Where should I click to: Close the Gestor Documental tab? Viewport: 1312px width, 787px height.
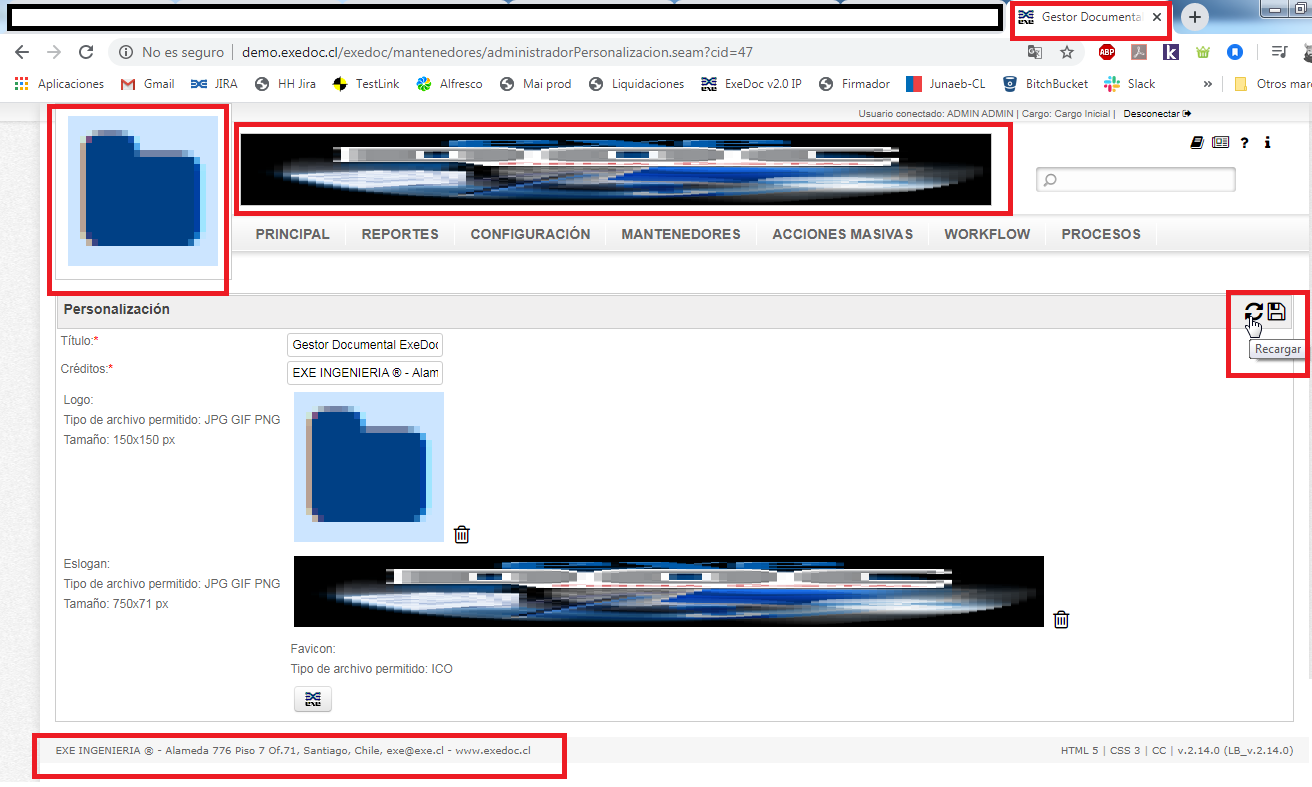click(x=1156, y=17)
